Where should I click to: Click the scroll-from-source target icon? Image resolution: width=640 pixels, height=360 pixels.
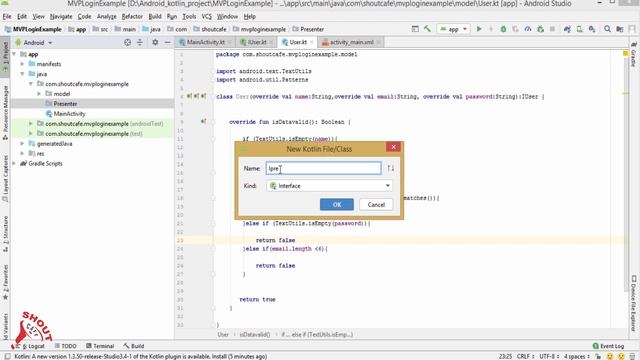[x=127, y=42]
